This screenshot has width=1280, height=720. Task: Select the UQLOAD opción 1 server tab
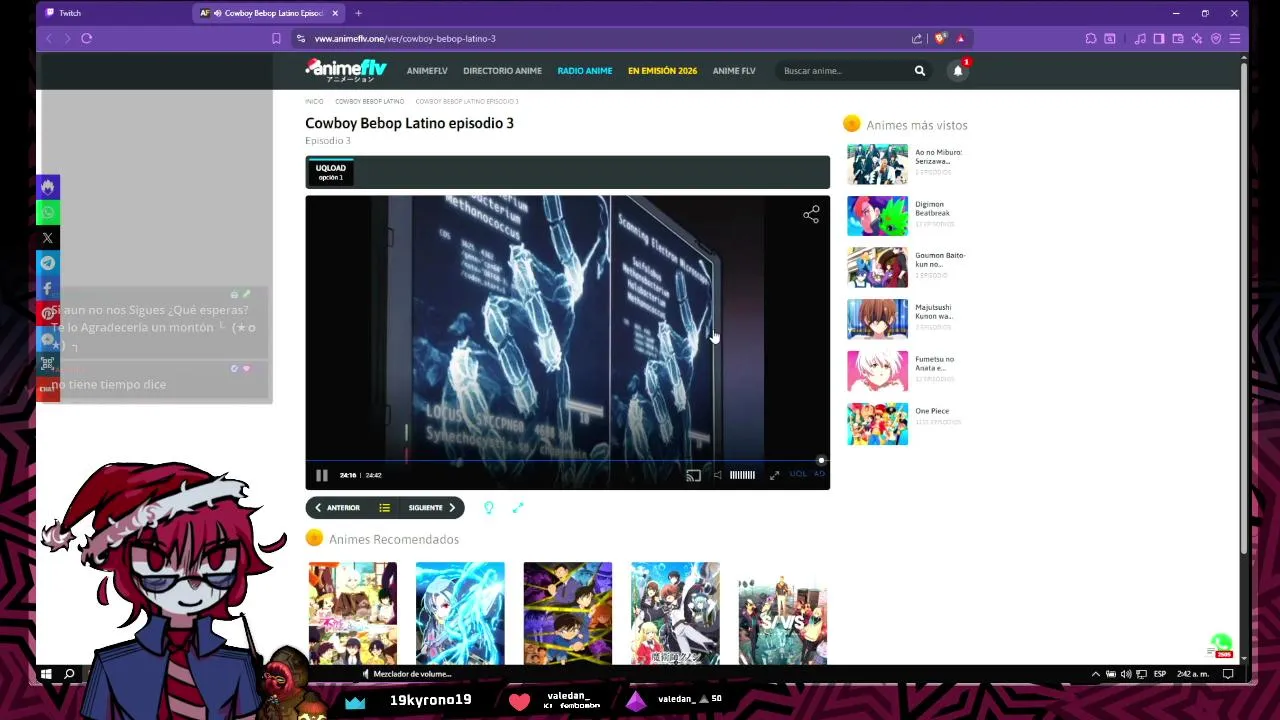pyautogui.click(x=330, y=172)
